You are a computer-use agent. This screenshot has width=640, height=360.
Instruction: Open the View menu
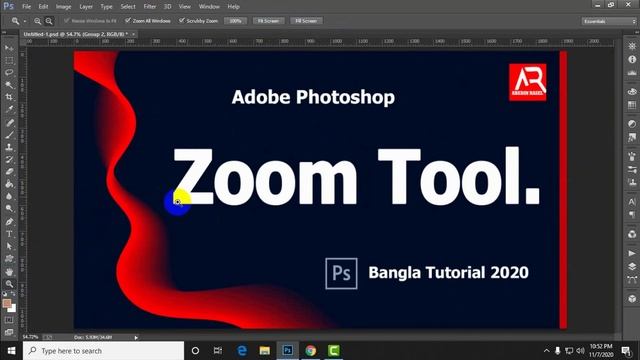[x=184, y=7]
